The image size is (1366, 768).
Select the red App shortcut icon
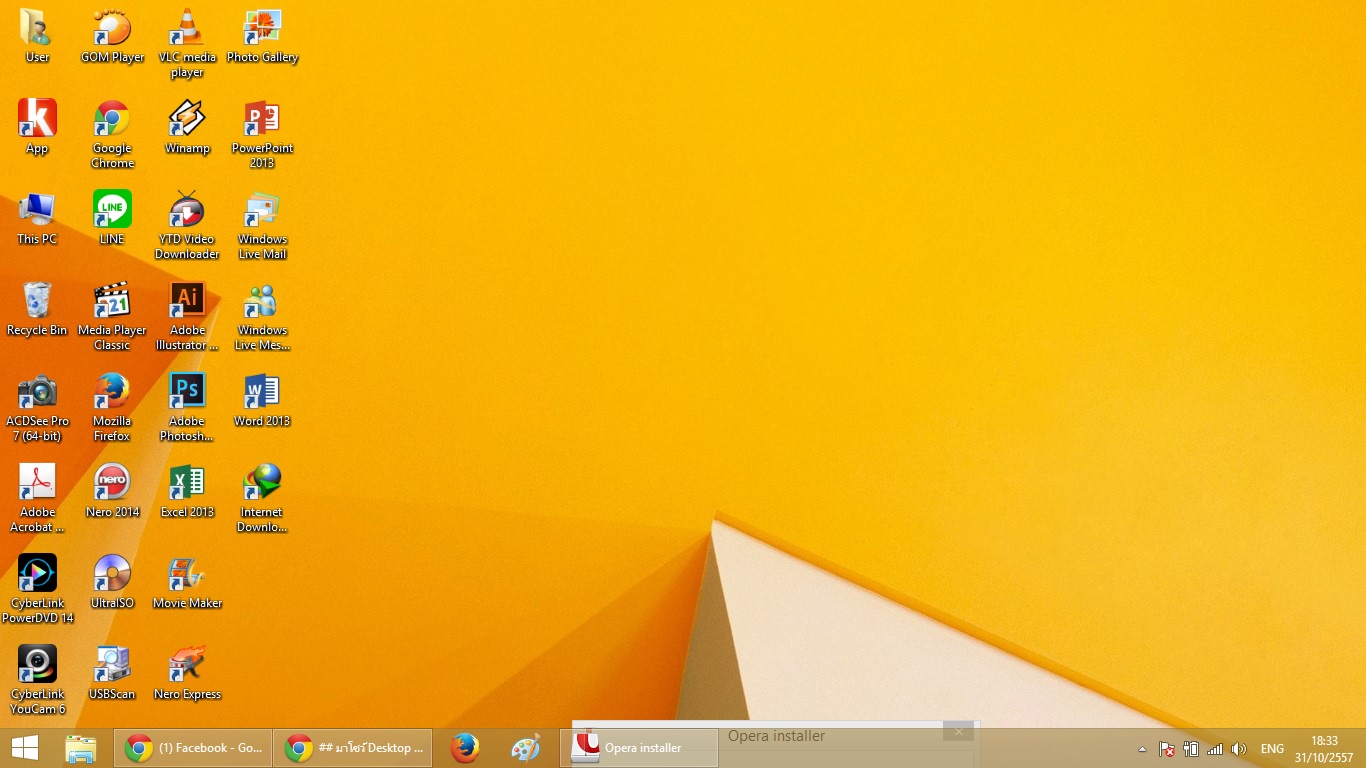[x=37, y=127]
